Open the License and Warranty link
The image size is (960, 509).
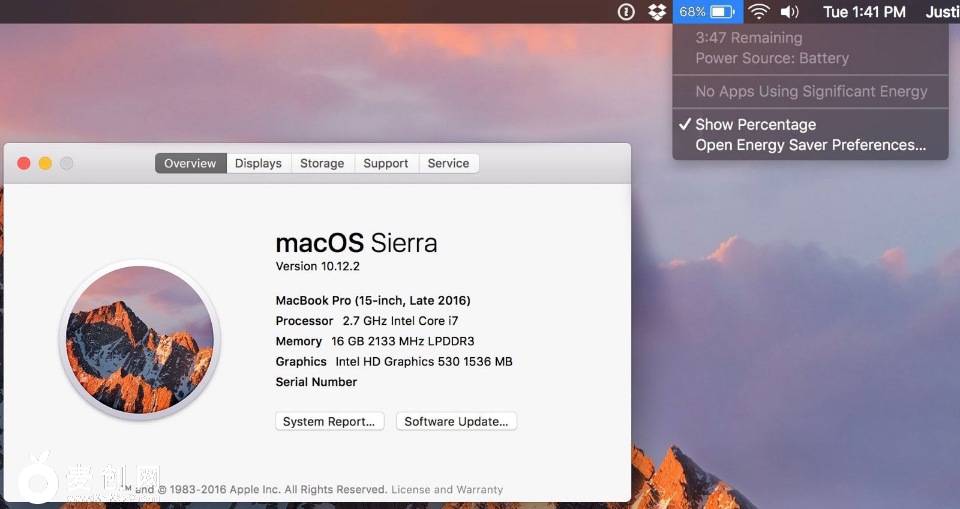pos(447,490)
